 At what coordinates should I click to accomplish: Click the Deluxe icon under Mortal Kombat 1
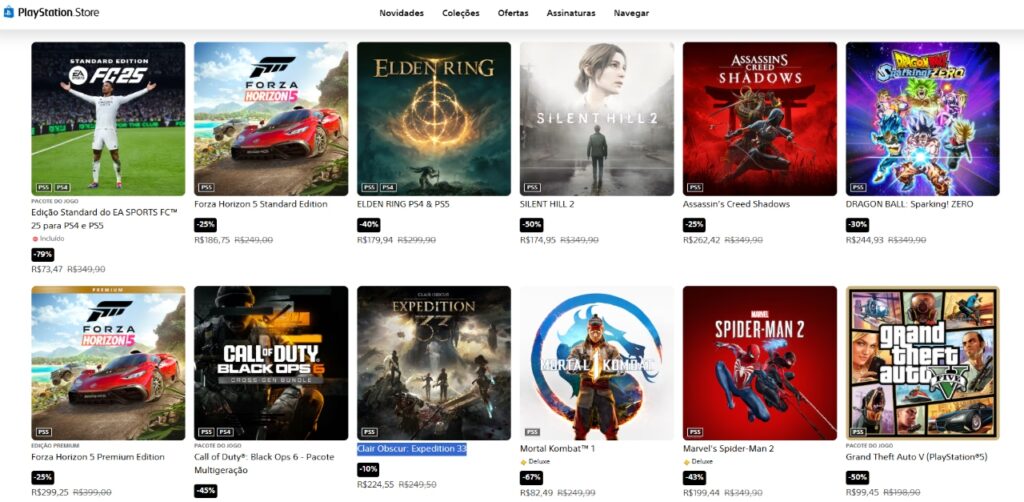click(523, 462)
